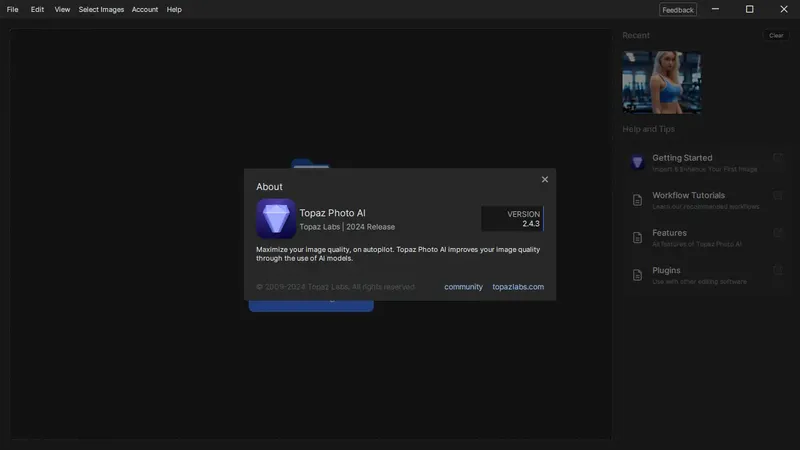This screenshot has width=800, height=450.
Task: Click the 'Topaz Labs | 2024 Release' text
Action: 347,227
